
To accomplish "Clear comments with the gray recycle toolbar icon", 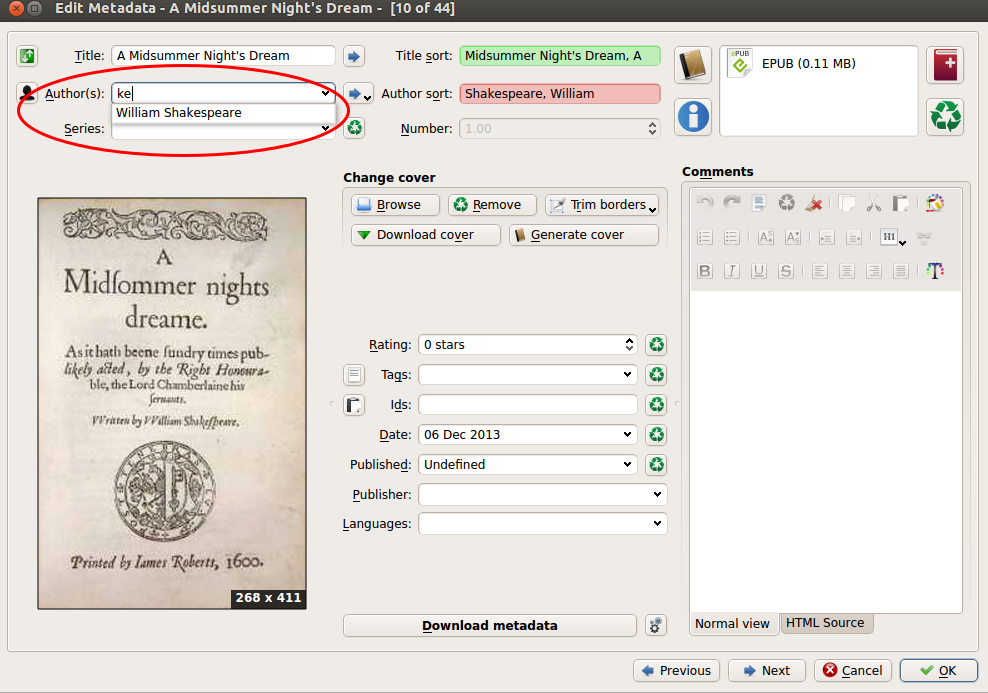I will tap(787, 203).
